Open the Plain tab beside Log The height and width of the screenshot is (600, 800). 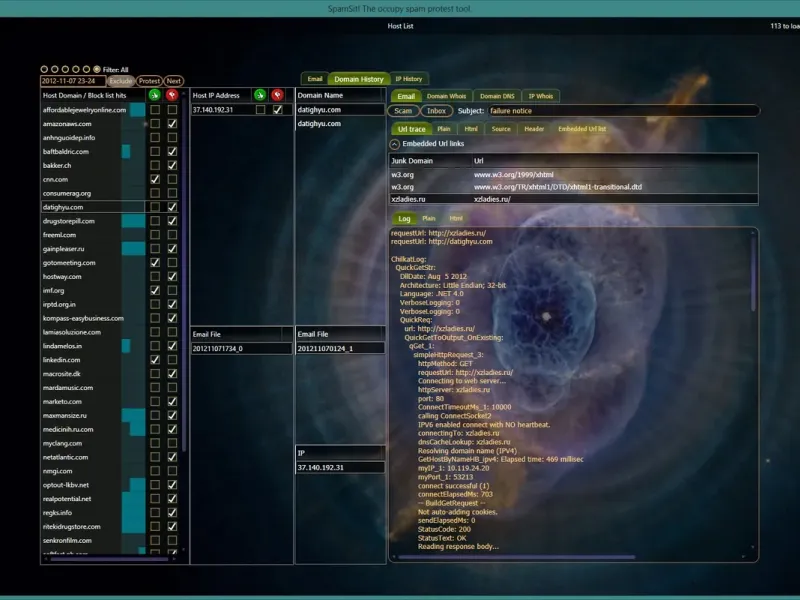[429, 218]
